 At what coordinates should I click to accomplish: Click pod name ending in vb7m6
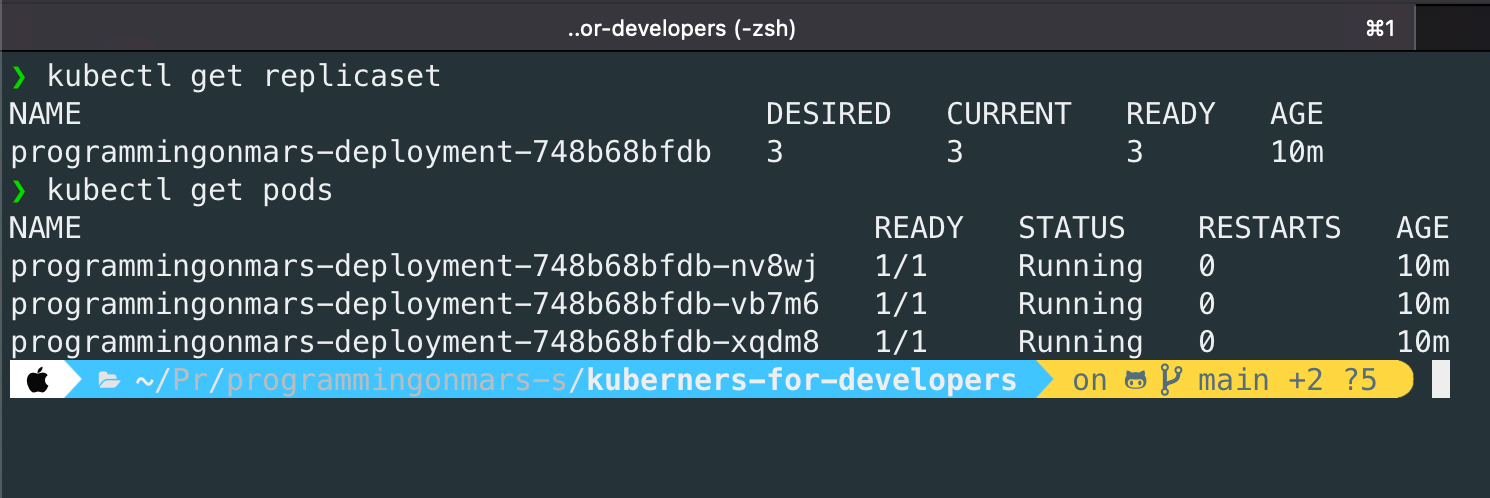(414, 304)
